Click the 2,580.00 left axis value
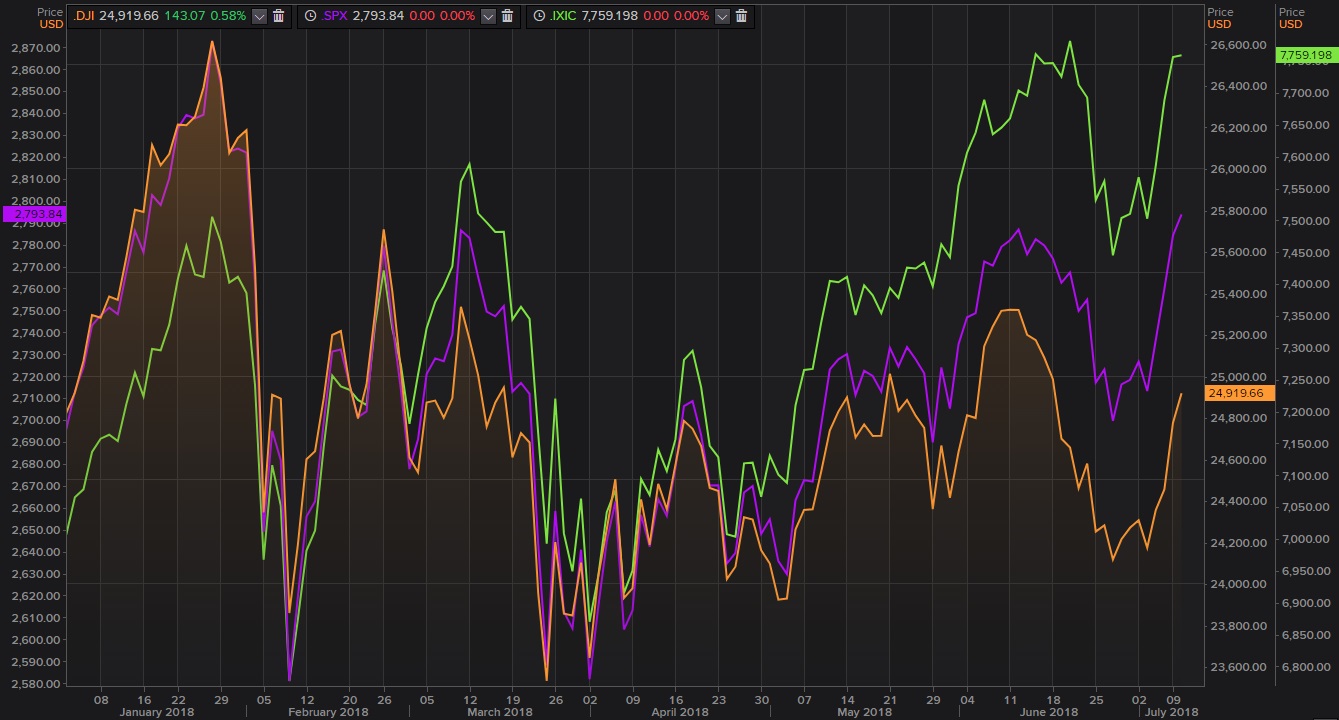The image size is (1339, 720). point(35,684)
